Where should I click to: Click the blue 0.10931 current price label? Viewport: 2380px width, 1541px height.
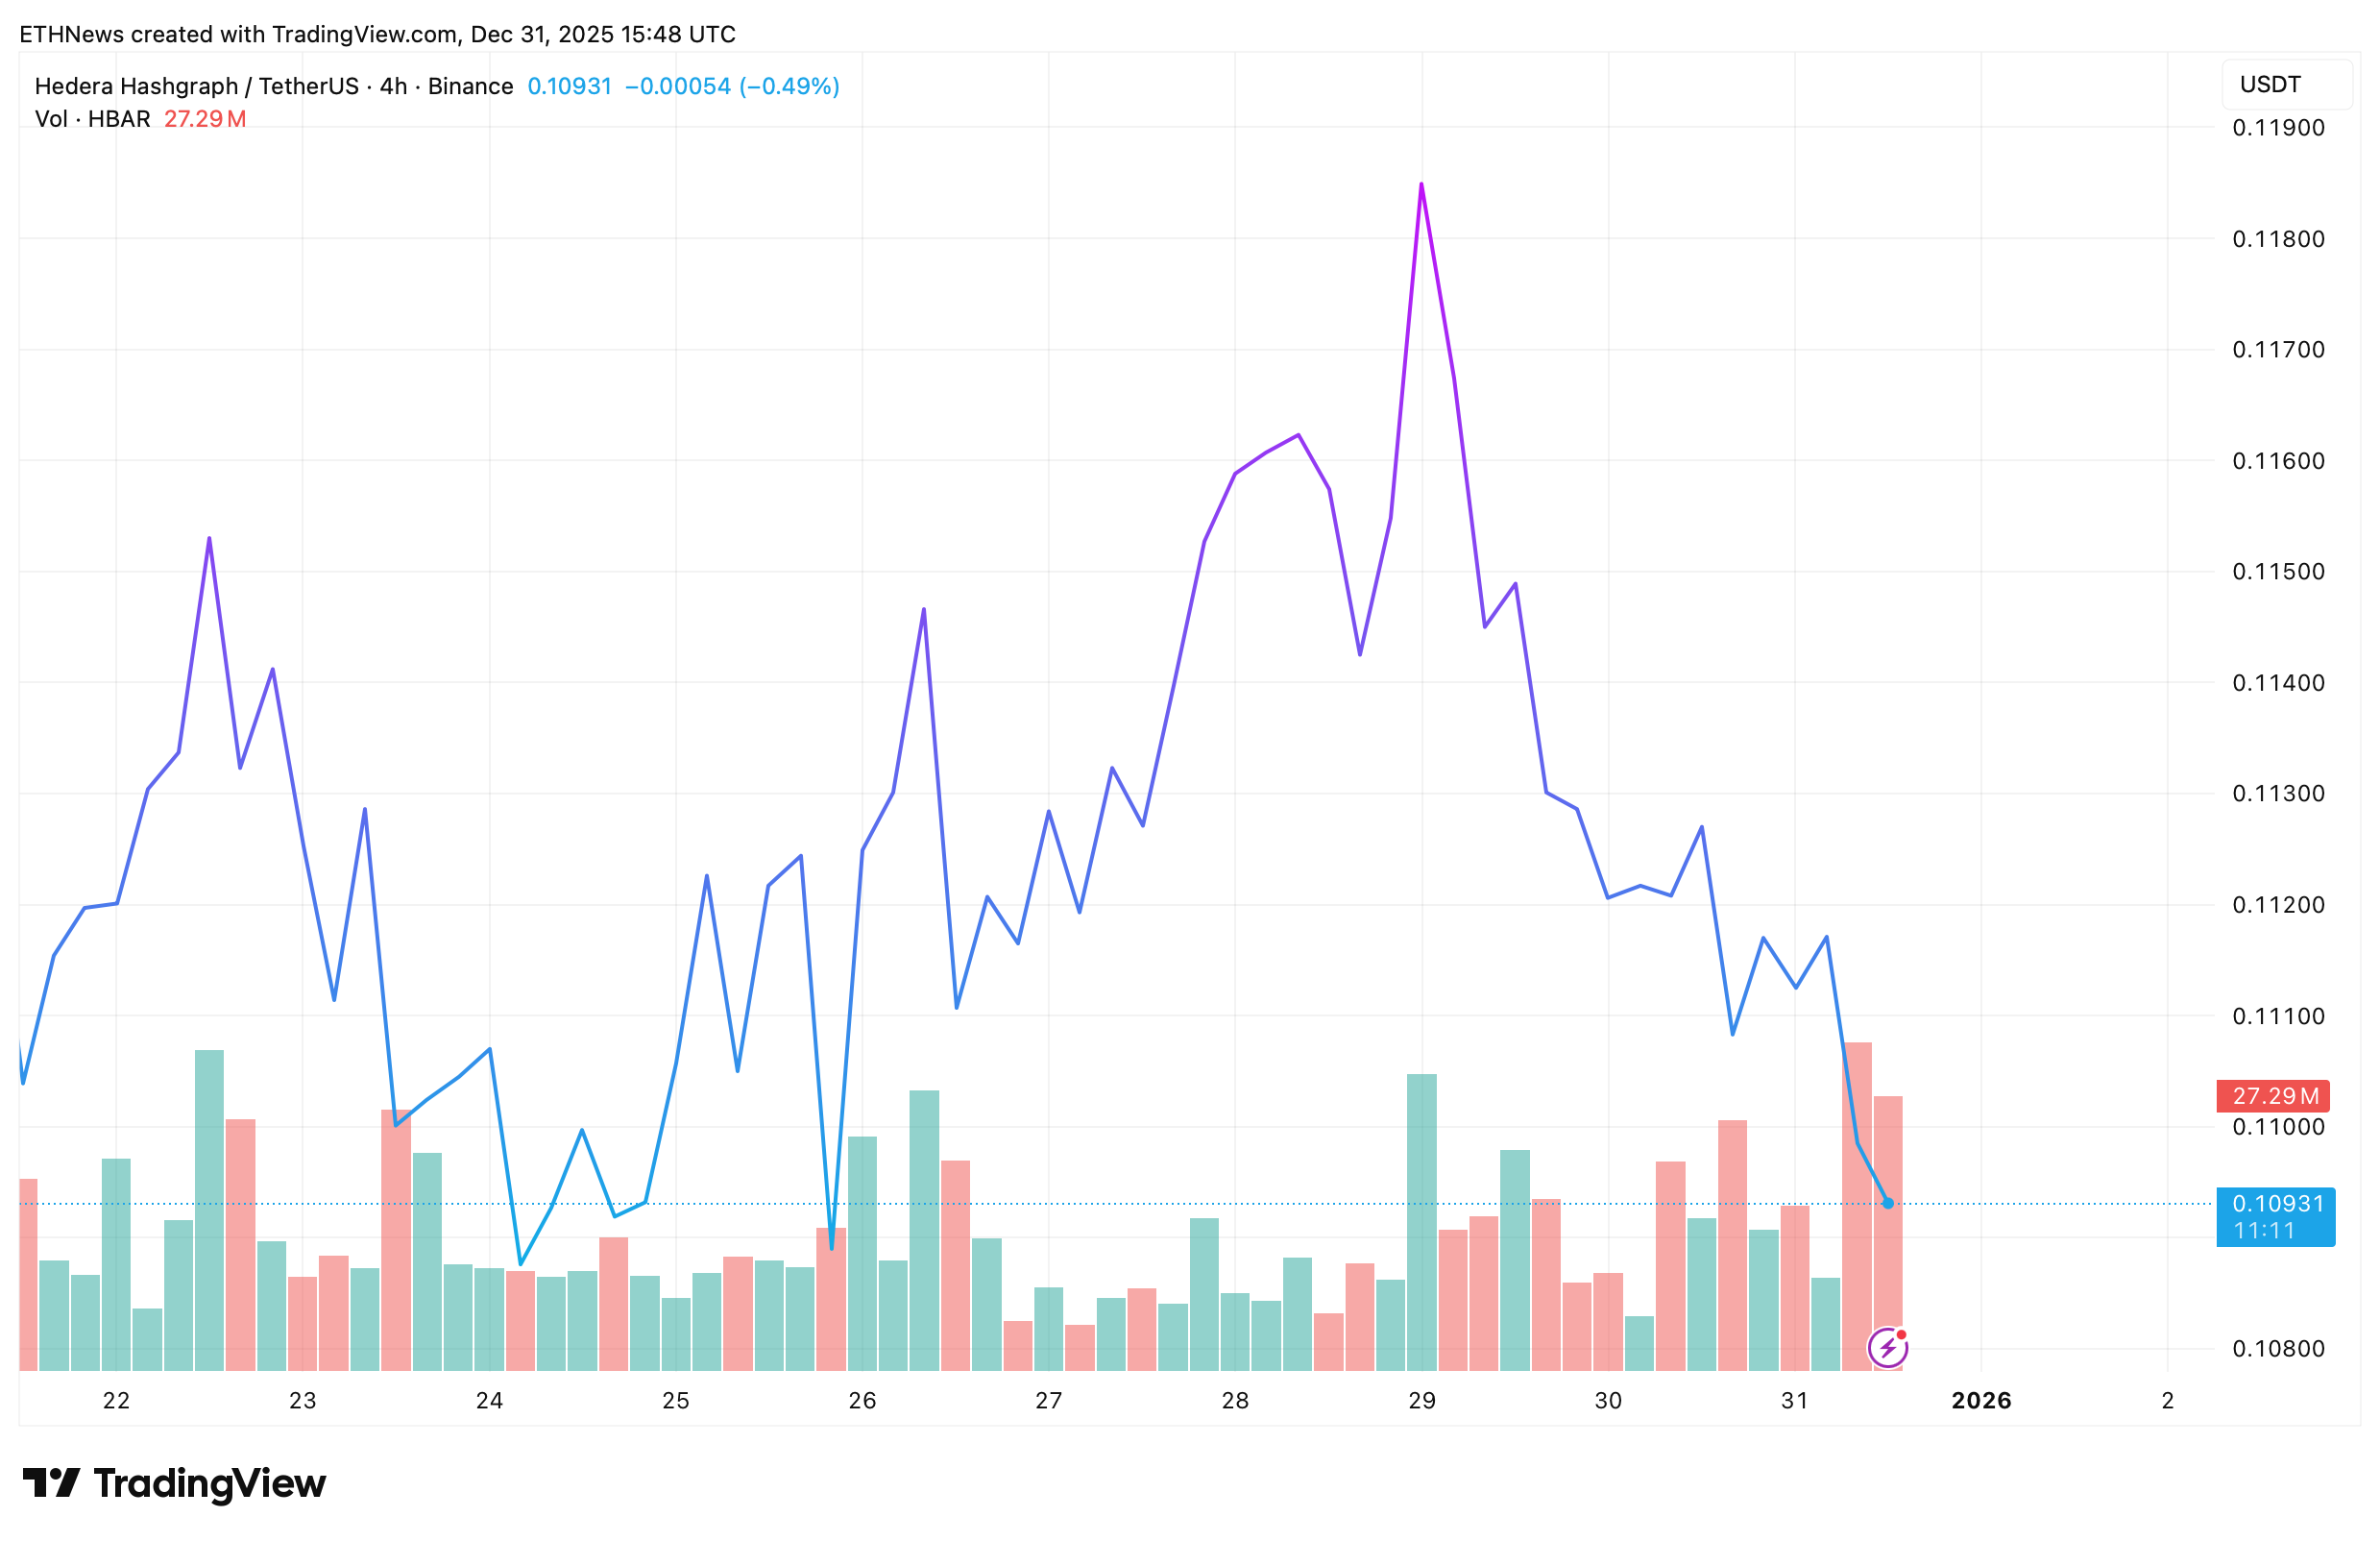2274,1216
